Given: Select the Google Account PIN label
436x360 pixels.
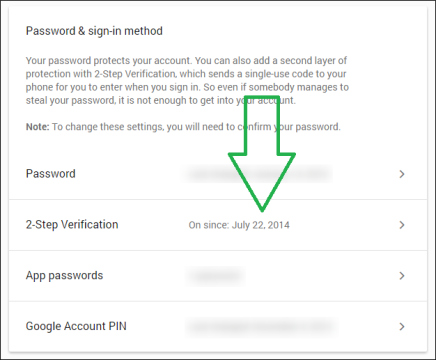Looking at the screenshot, I should pos(76,326).
